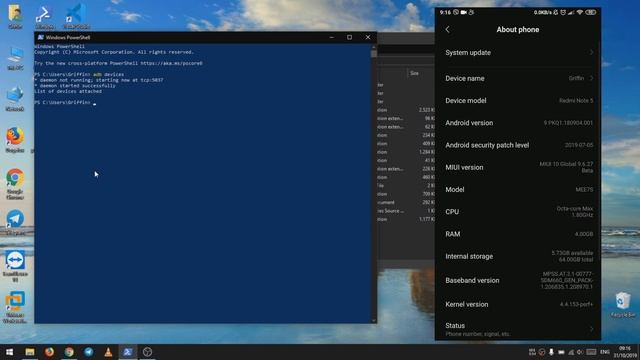The image size is (640, 360).
Task: Open Status entry on About phone
Action: point(518,329)
